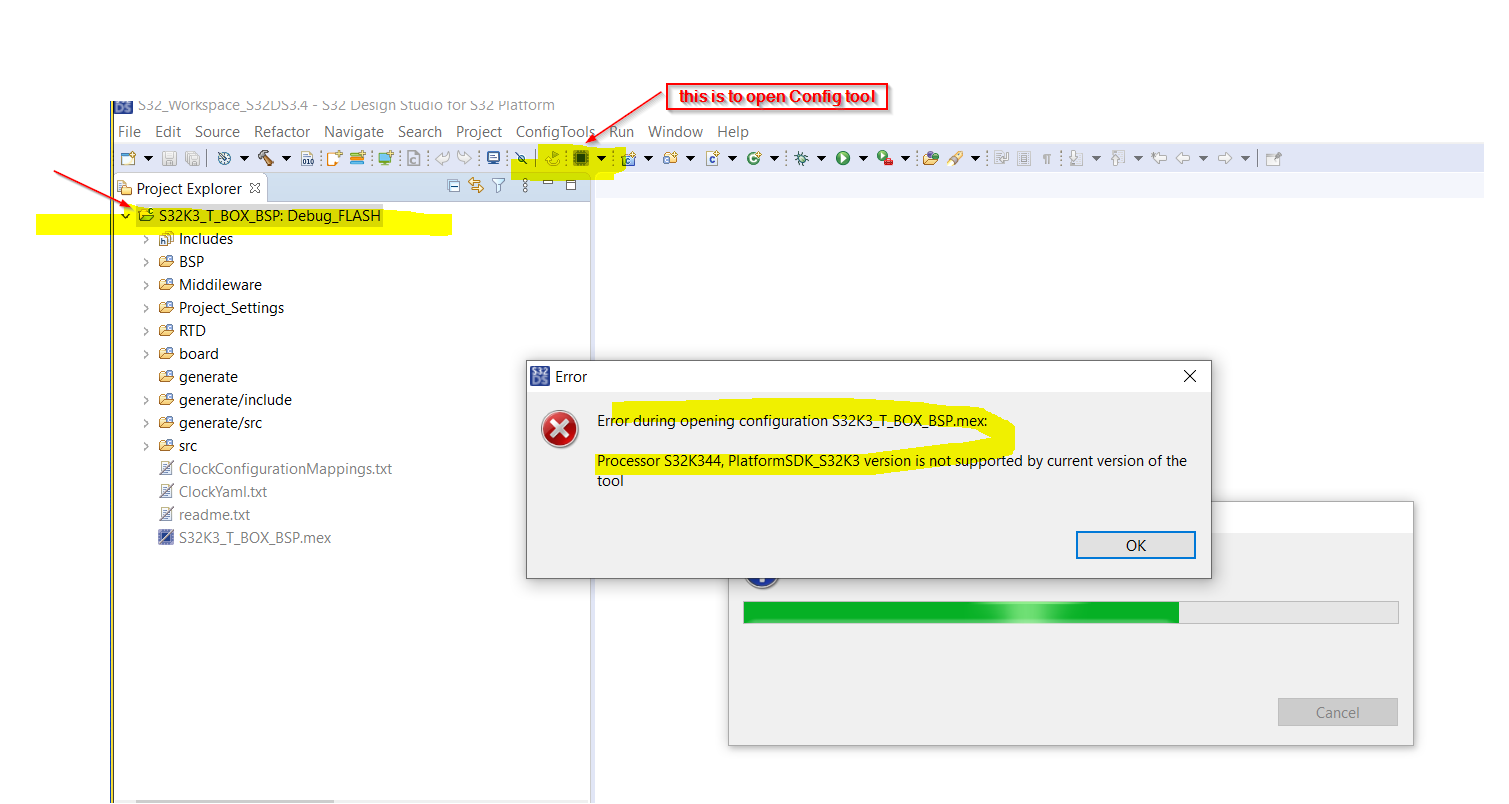Open the ConfigTools menu
1509x804 pixels.
(x=554, y=131)
